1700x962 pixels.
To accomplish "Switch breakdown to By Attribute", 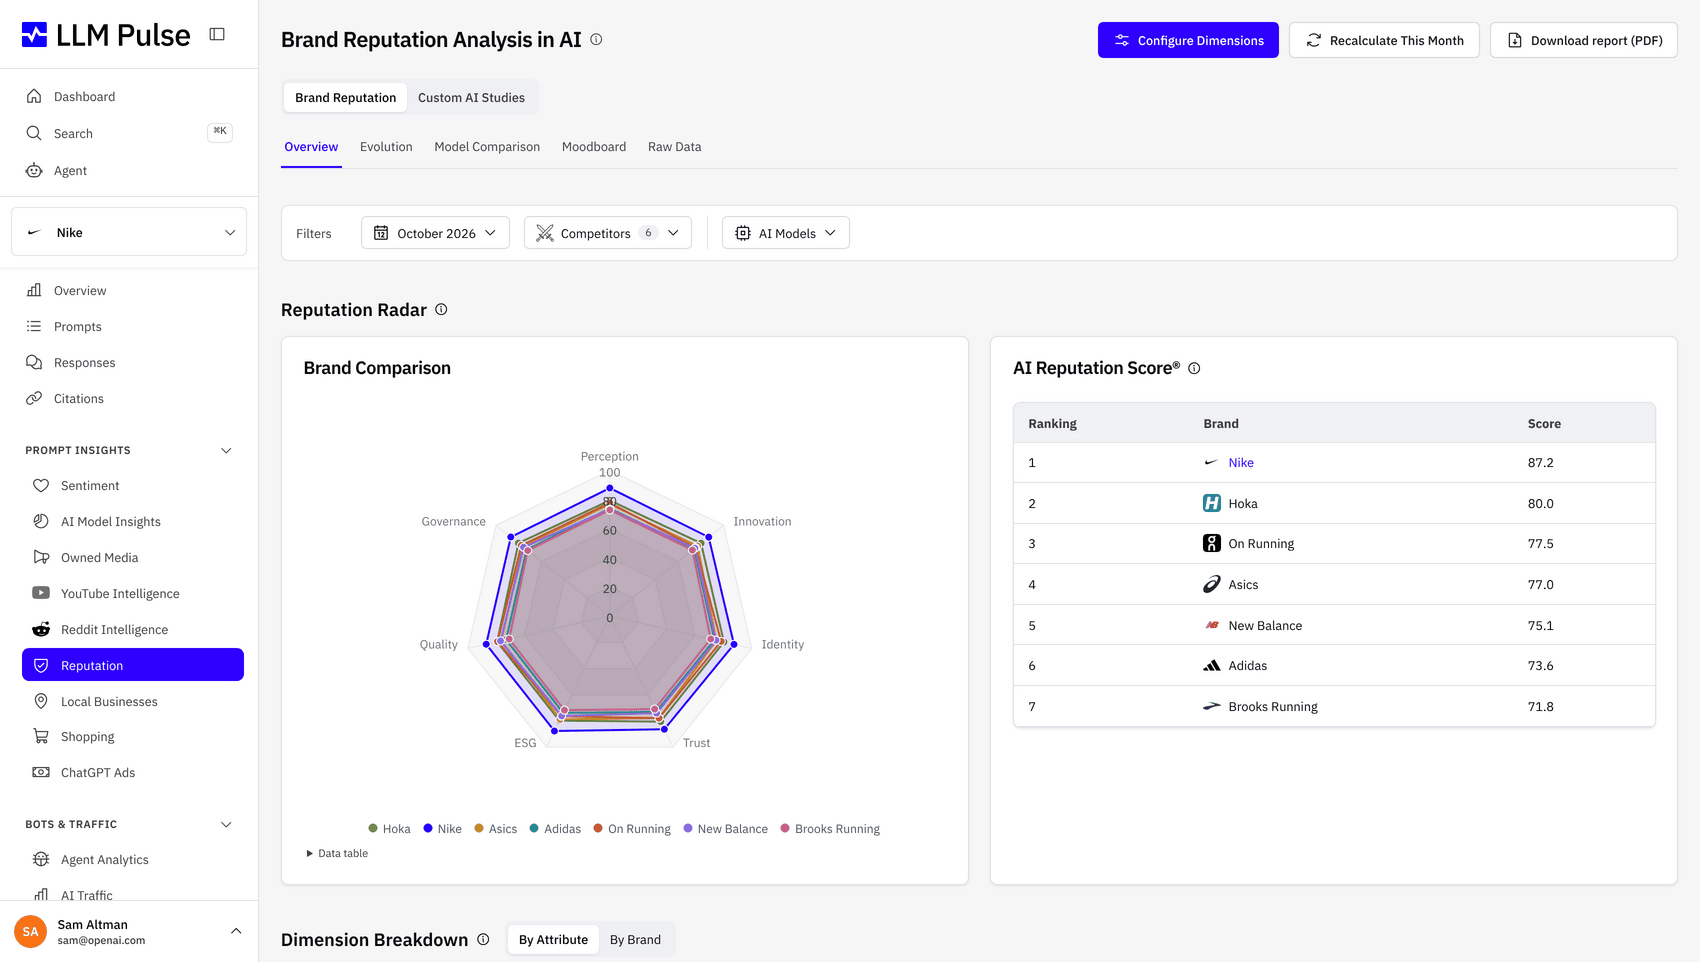I will coord(553,939).
